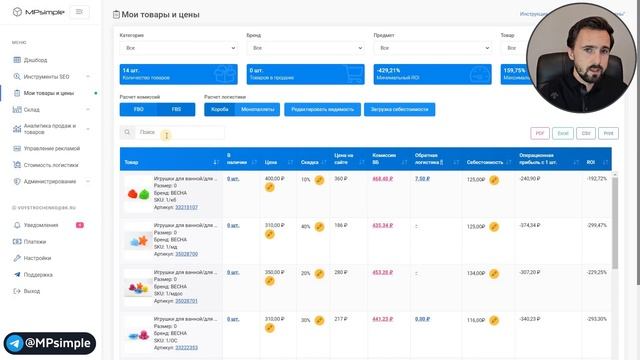Expand the Склад submenu
This screenshot has height=360, width=640.
(88, 109)
